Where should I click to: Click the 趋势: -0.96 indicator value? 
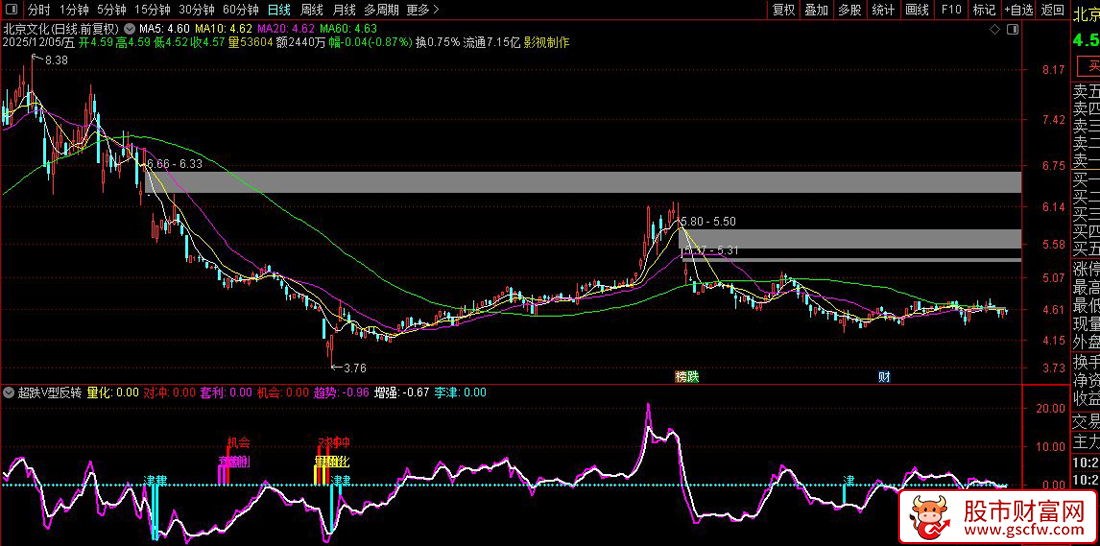pos(341,392)
